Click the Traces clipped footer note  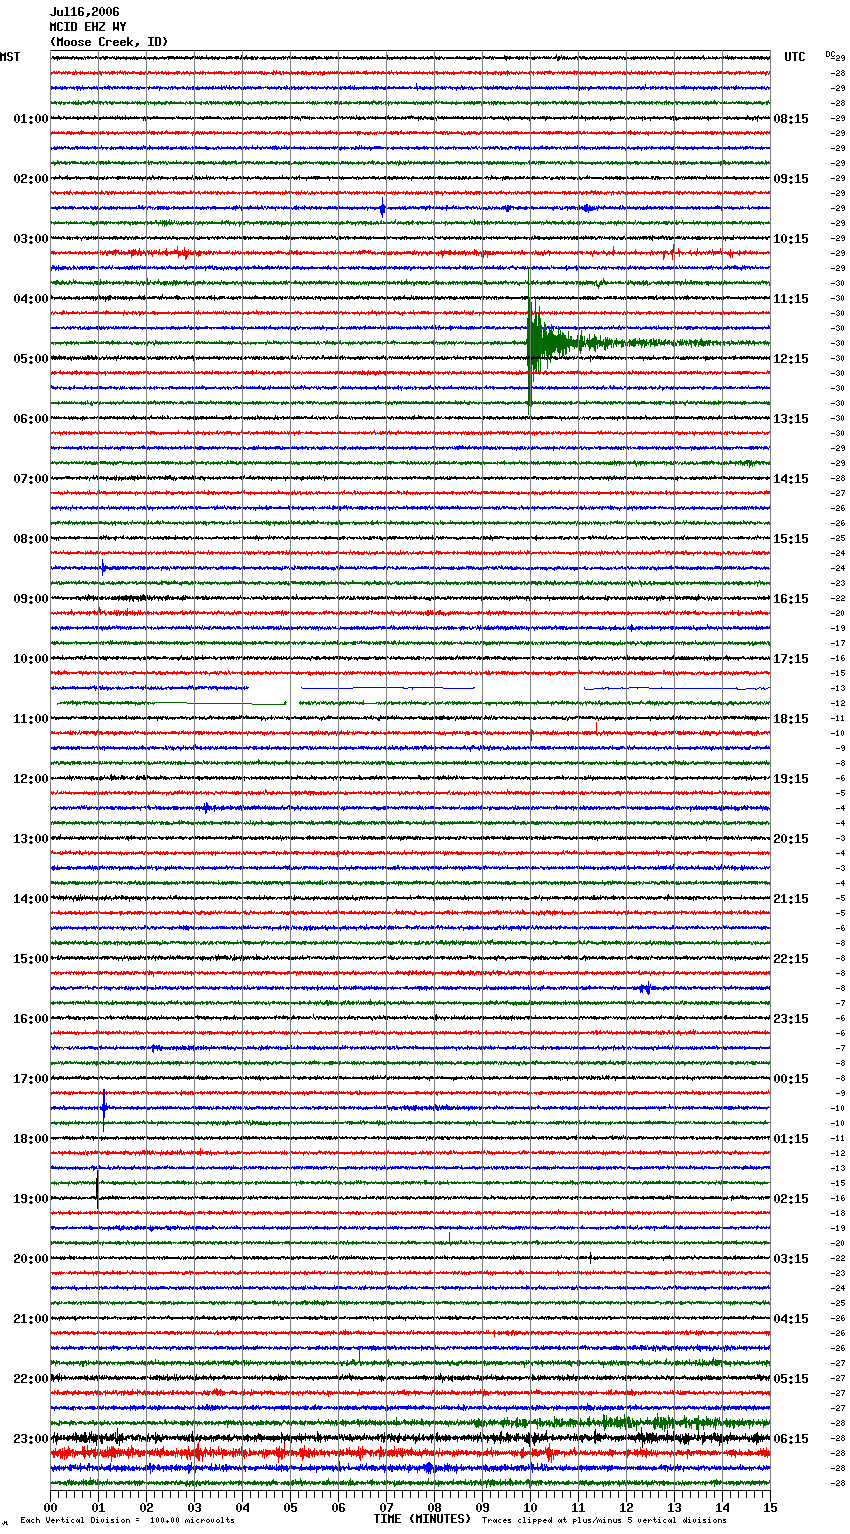coord(604,1521)
